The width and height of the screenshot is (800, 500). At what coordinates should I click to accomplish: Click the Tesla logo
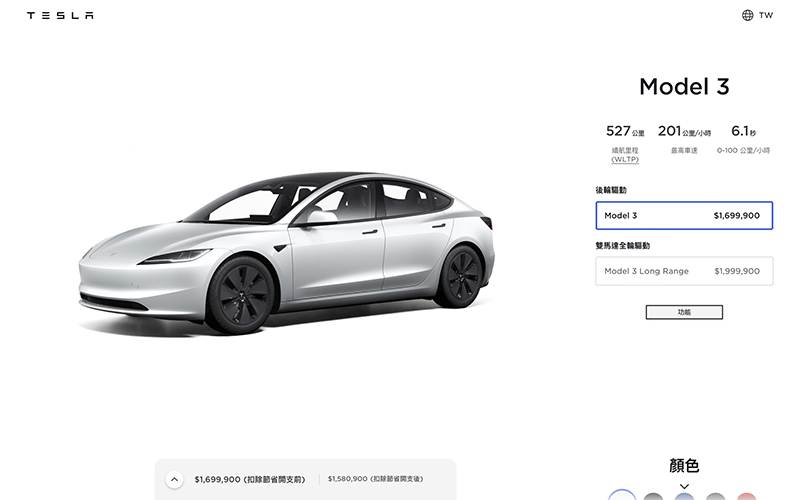click(60, 15)
